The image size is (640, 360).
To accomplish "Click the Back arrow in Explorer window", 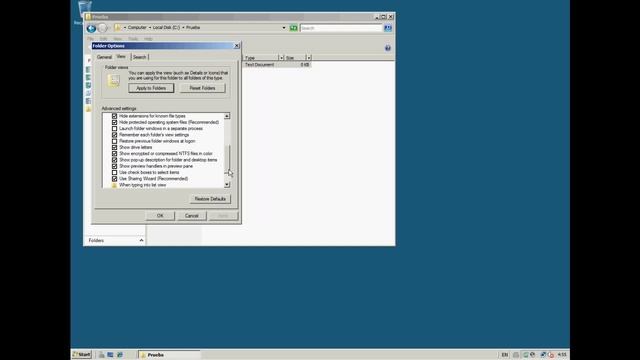I will tap(91, 28).
